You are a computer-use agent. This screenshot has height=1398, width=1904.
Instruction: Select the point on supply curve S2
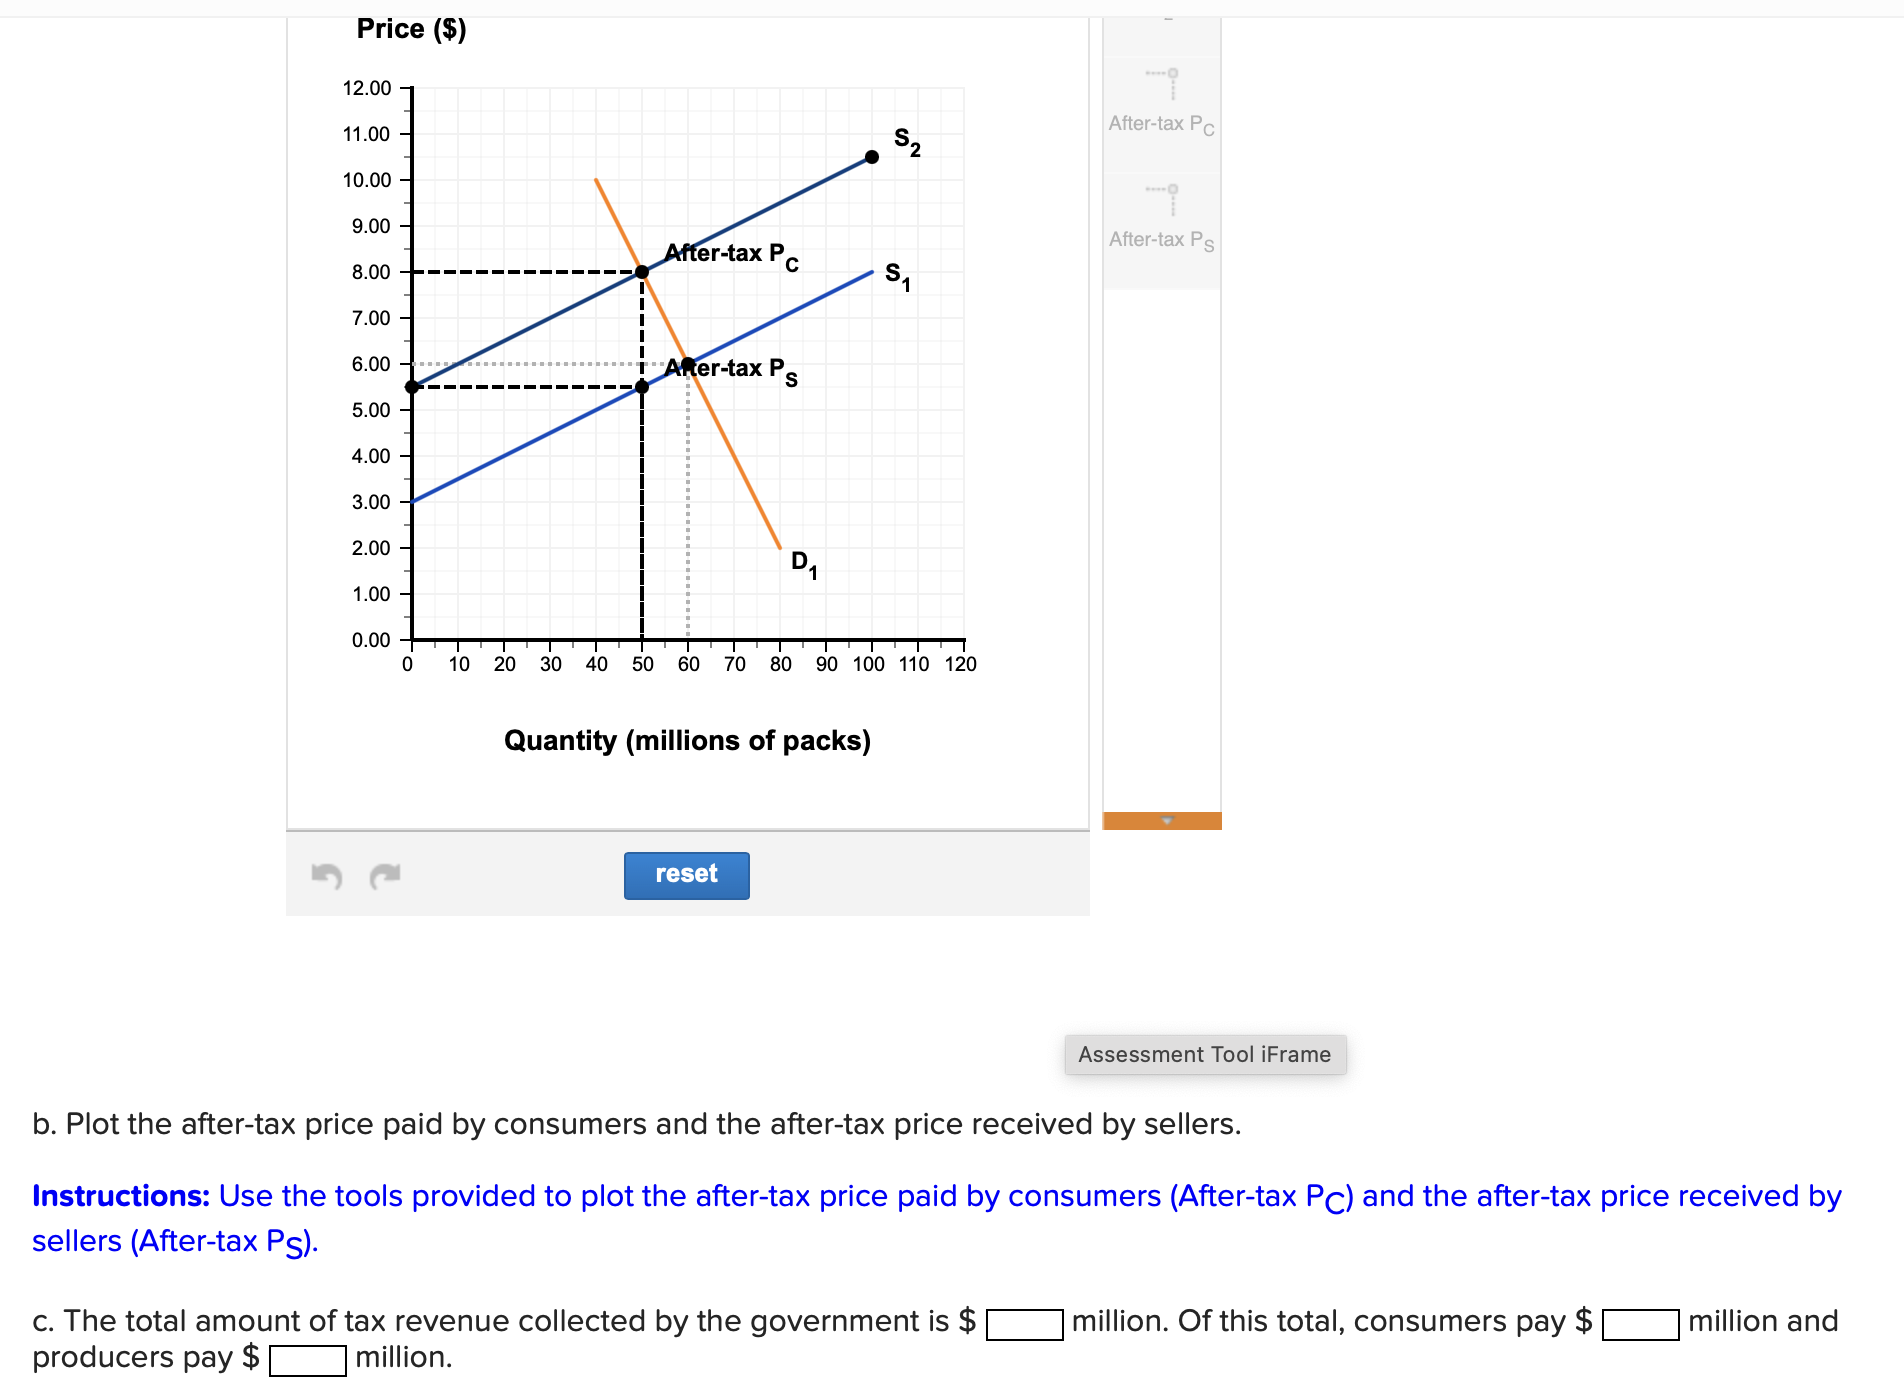870,156
